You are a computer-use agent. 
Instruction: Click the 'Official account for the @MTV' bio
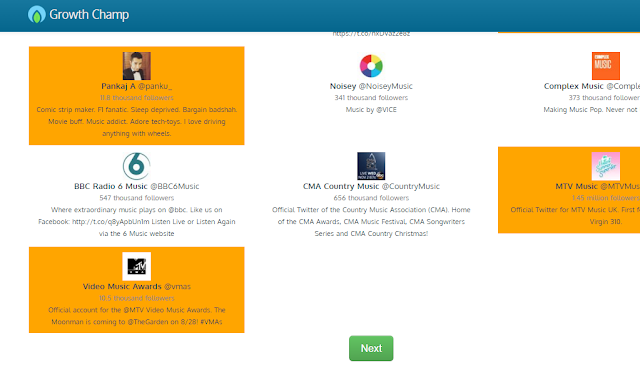(x=137, y=316)
